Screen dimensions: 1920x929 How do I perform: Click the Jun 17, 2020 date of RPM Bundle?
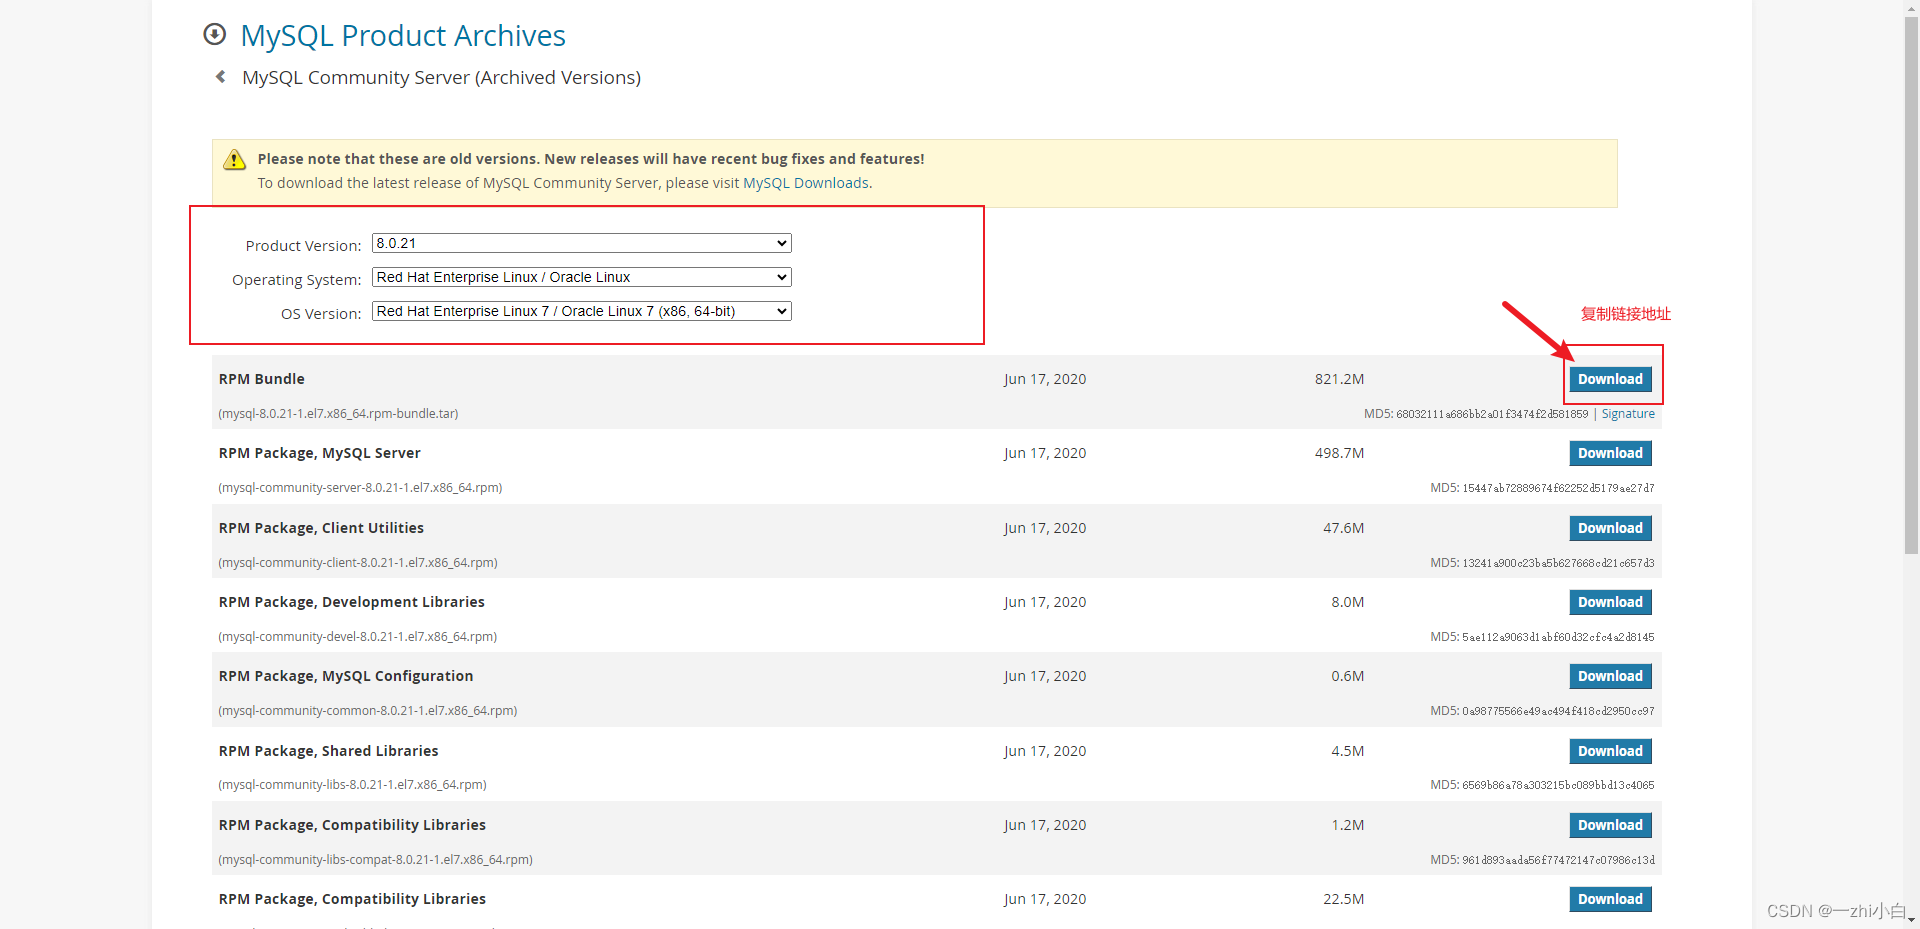(x=1045, y=379)
